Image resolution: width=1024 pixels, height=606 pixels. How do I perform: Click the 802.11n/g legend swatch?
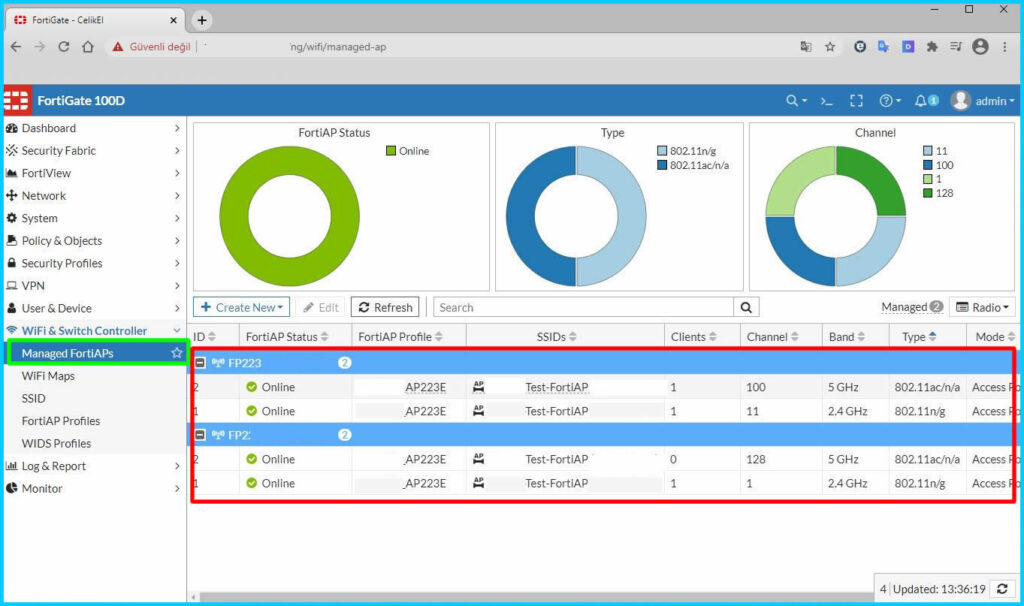tap(662, 151)
